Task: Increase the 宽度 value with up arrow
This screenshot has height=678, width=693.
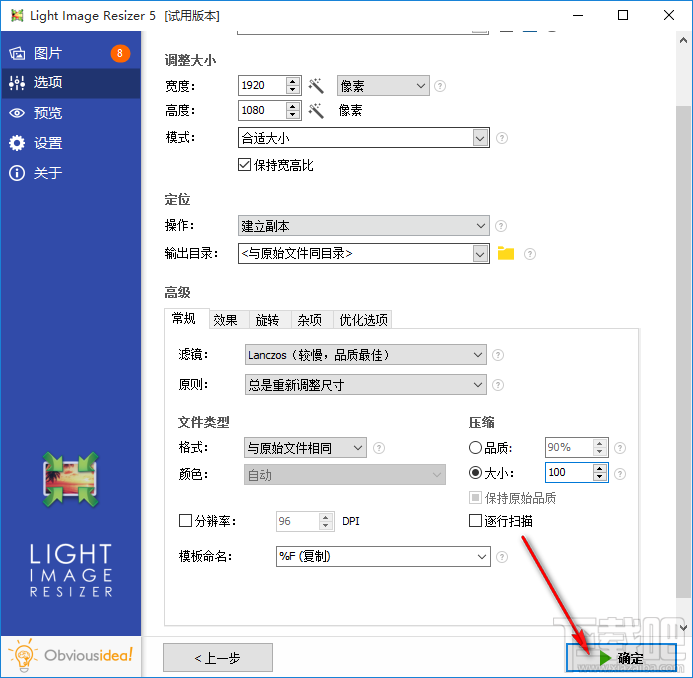Action: tap(293, 81)
